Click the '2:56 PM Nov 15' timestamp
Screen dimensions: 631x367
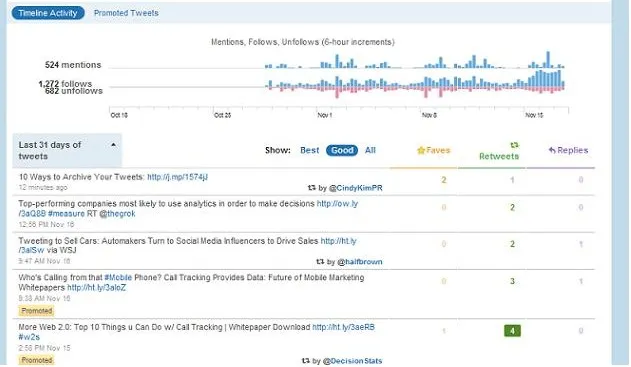coord(44,348)
